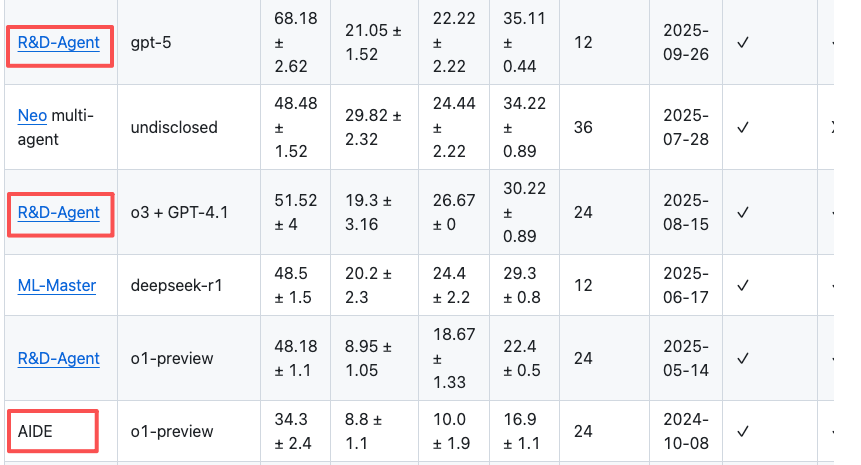Click the 2025-07-28 date cell
Image resolution: width=861 pixels, height=465 pixels.
coord(685,128)
